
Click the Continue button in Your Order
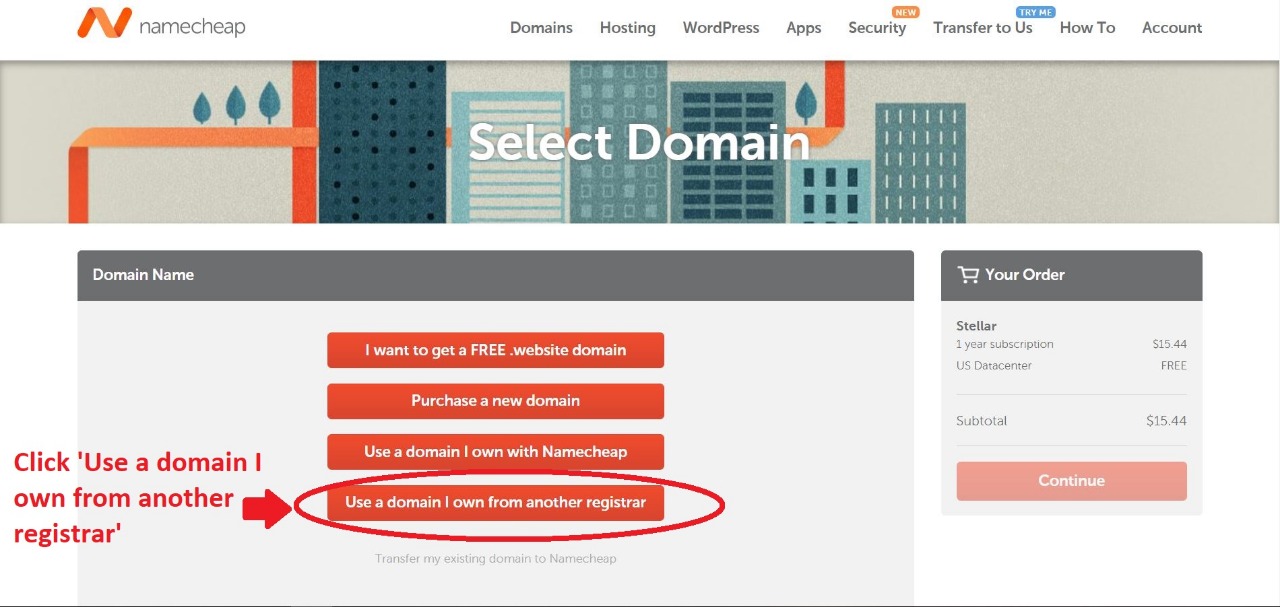pyautogui.click(x=1071, y=481)
